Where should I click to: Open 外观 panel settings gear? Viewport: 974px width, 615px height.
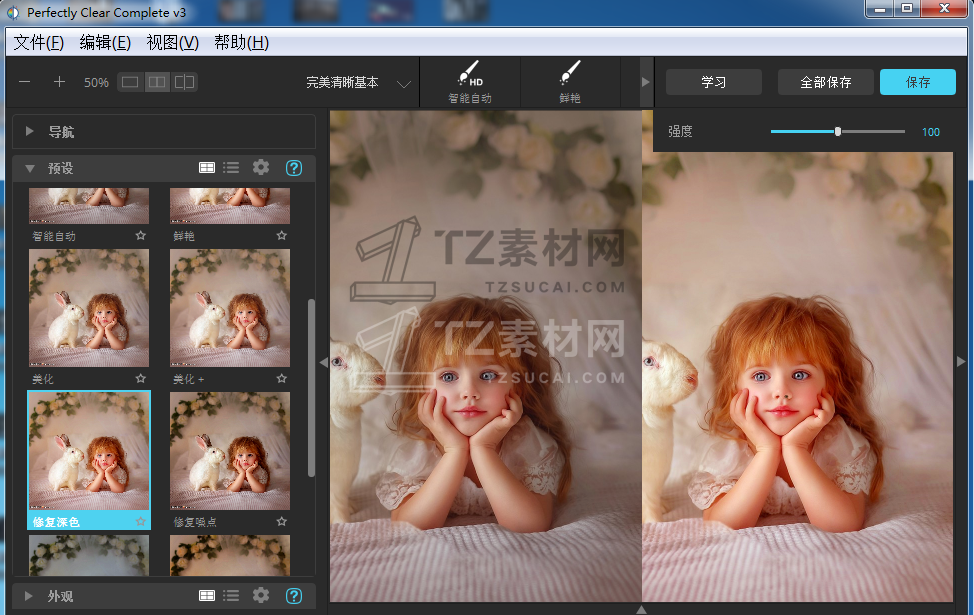[261, 596]
